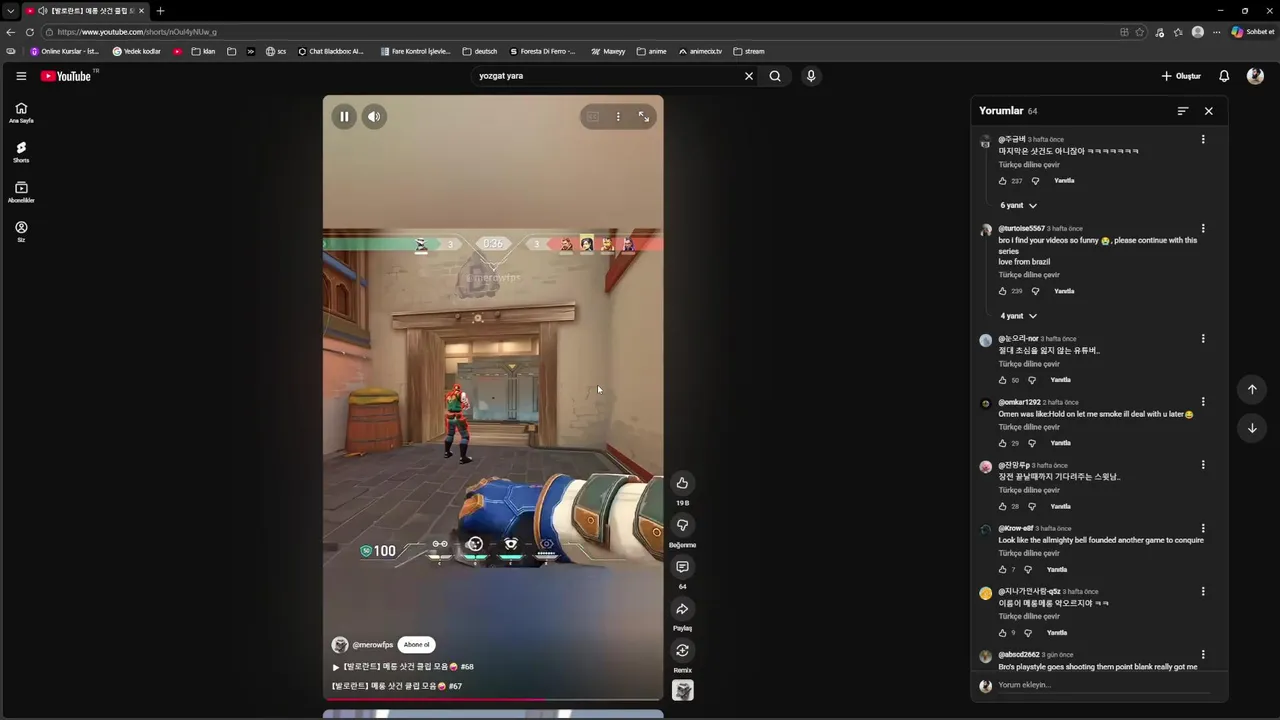Translate the @Krow-e8f comment to Turkish
Image resolution: width=1280 pixels, height=720 pixels.
click(1029, 553)
